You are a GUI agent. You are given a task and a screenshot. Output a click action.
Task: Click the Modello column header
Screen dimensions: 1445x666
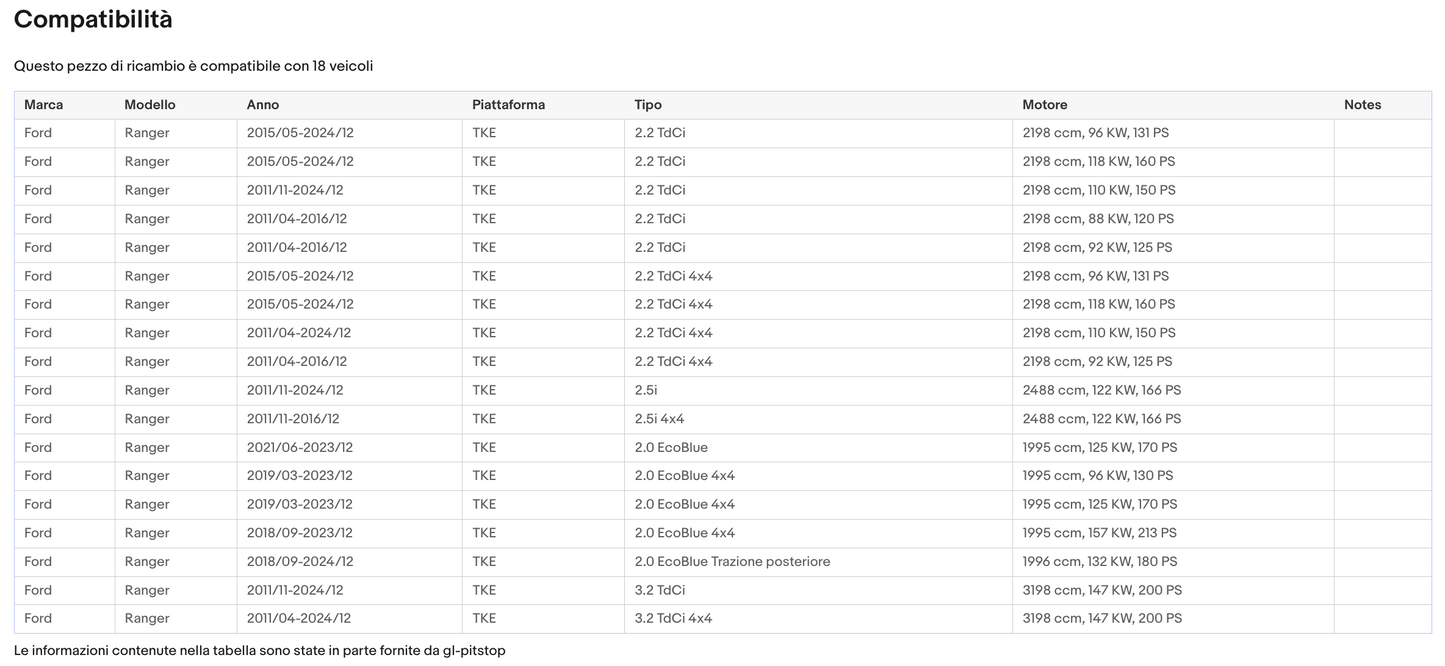pos(150,105)
